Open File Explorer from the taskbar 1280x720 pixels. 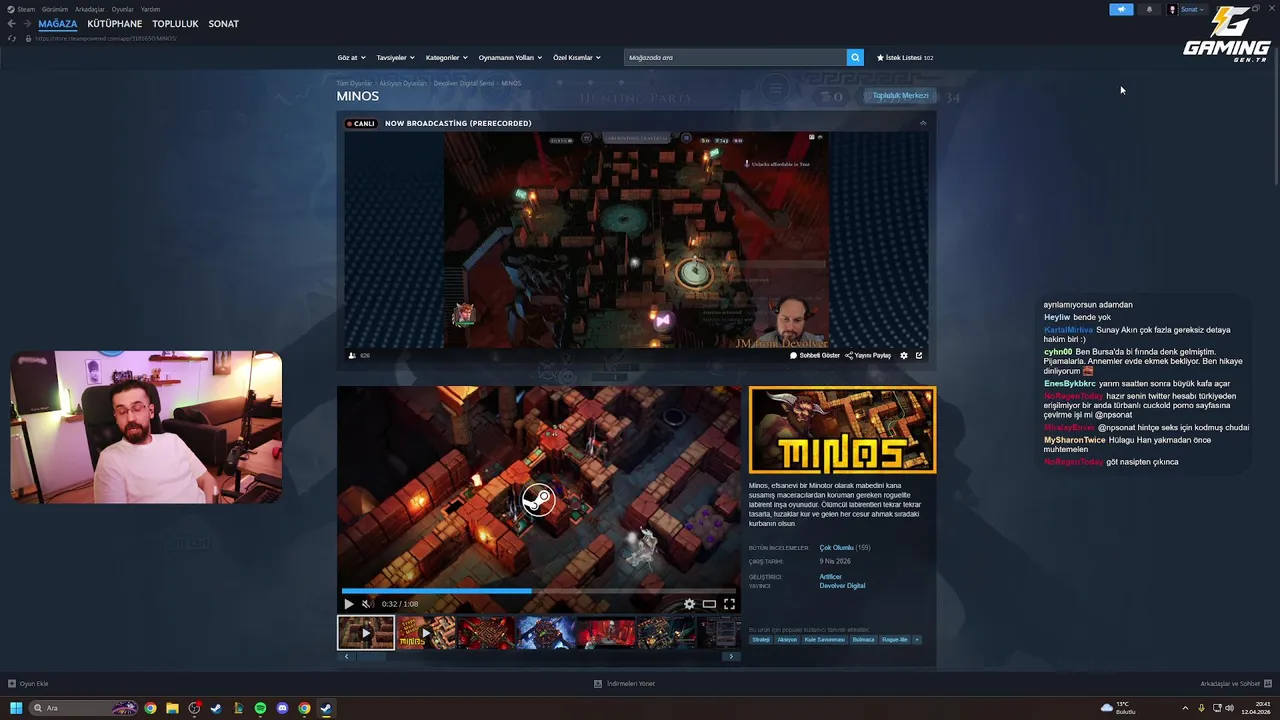click(x=172, y=708)
